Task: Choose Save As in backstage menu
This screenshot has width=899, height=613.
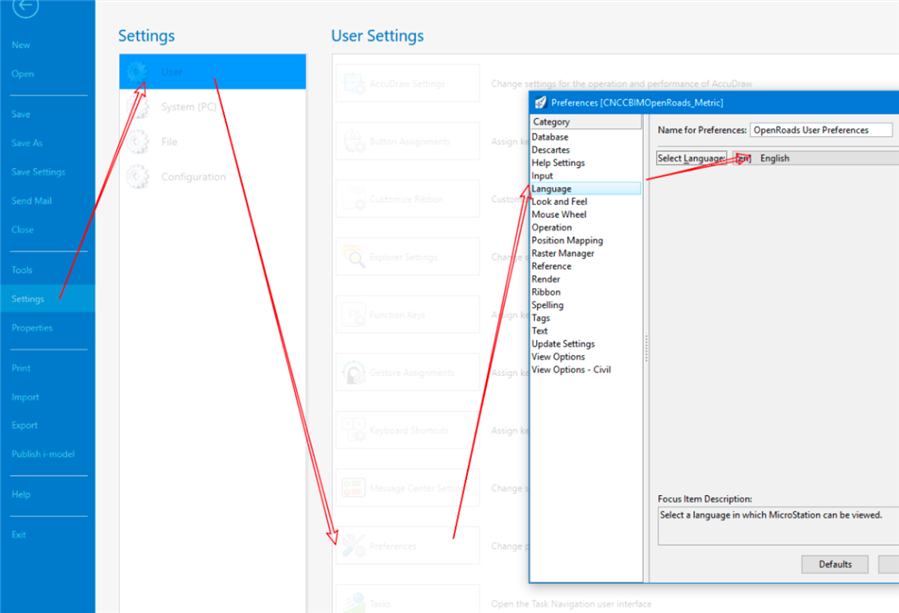Action: click(27, 143)
